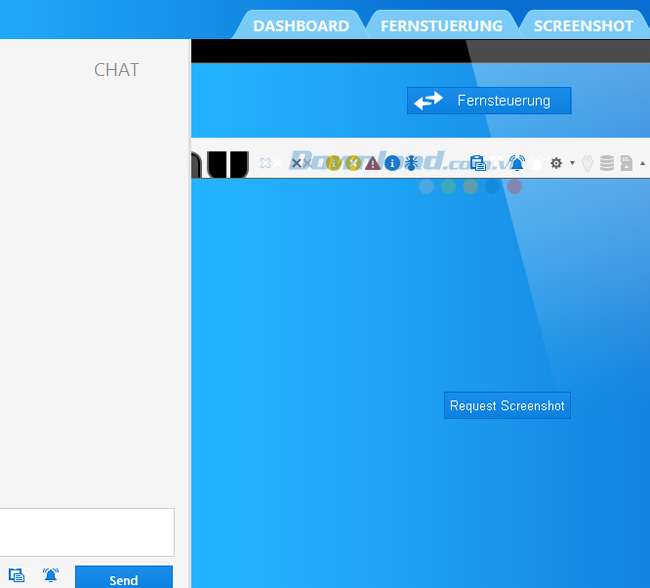The width and height of the screenshot is (650, 588).
Task: Expand the dropdown arrow next to gear
Action: click(572, 163)
